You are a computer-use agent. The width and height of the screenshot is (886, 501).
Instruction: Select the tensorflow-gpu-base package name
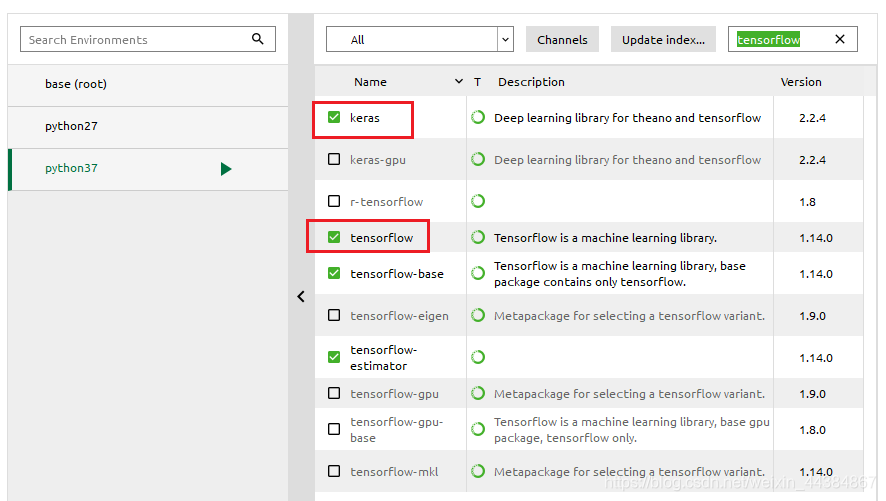click(396, 430)
